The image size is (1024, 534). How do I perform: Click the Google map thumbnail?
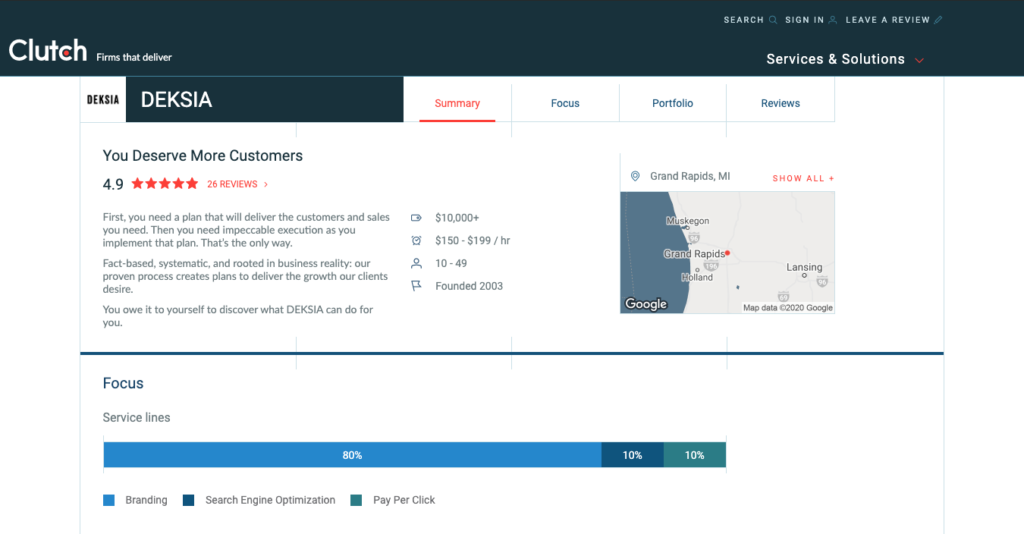click(728, 253)
